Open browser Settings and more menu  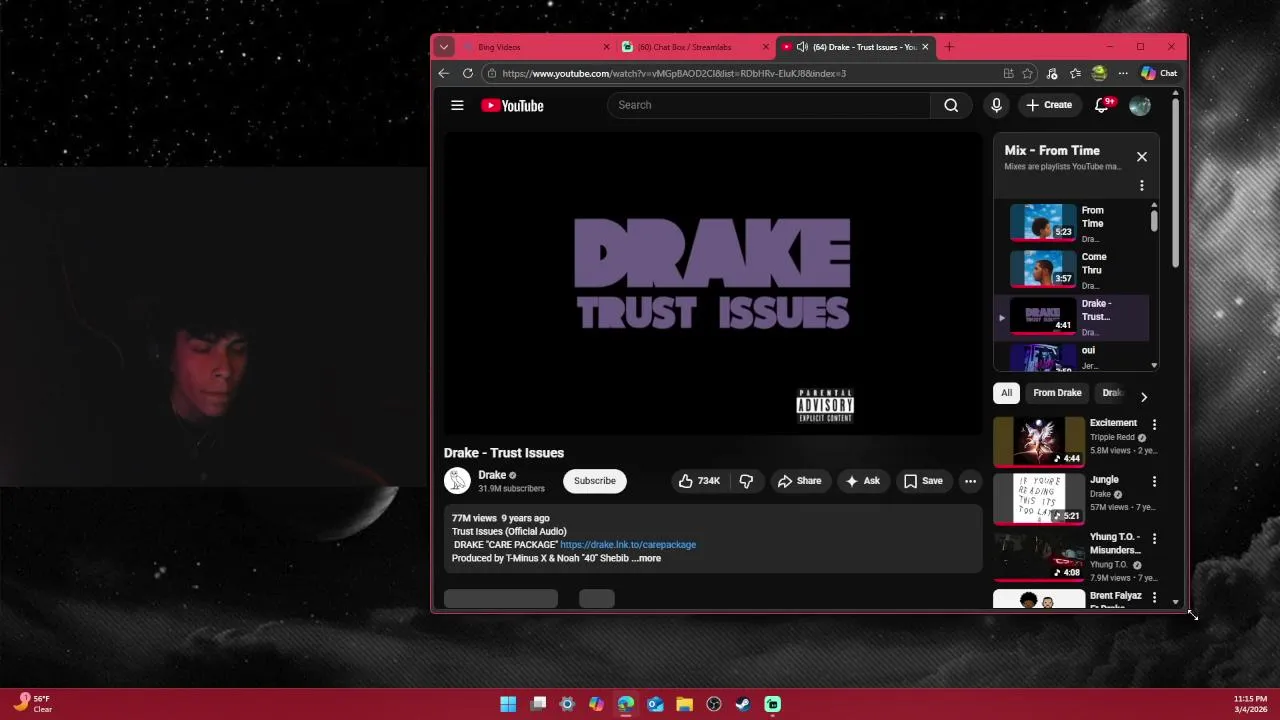(x=1123, y=73)
